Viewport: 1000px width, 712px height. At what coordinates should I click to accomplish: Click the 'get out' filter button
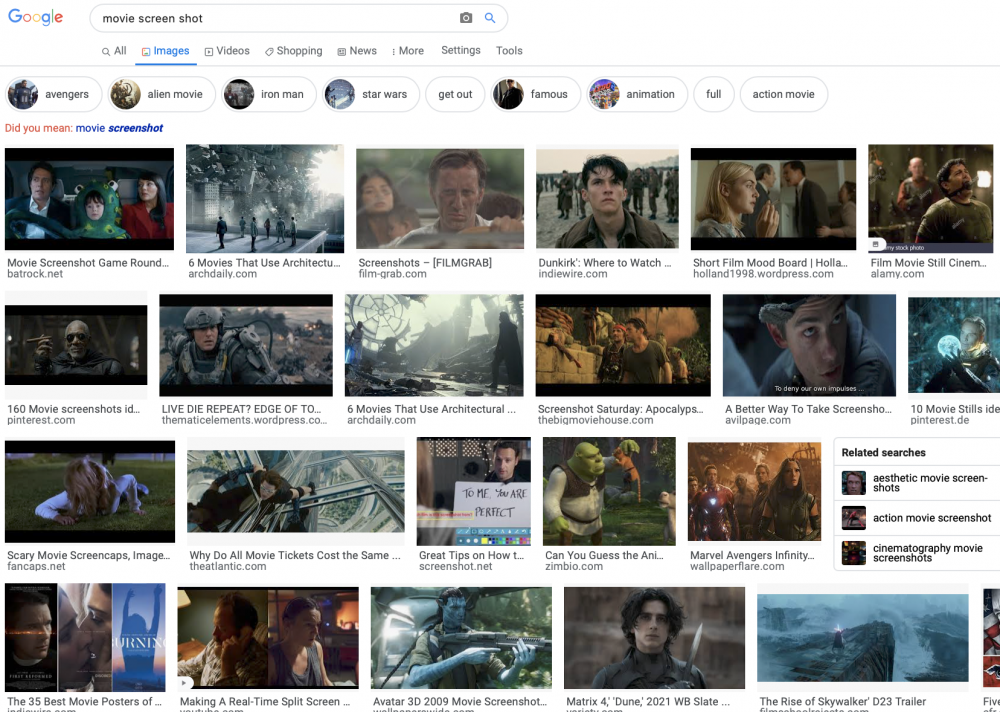point(455,94)
